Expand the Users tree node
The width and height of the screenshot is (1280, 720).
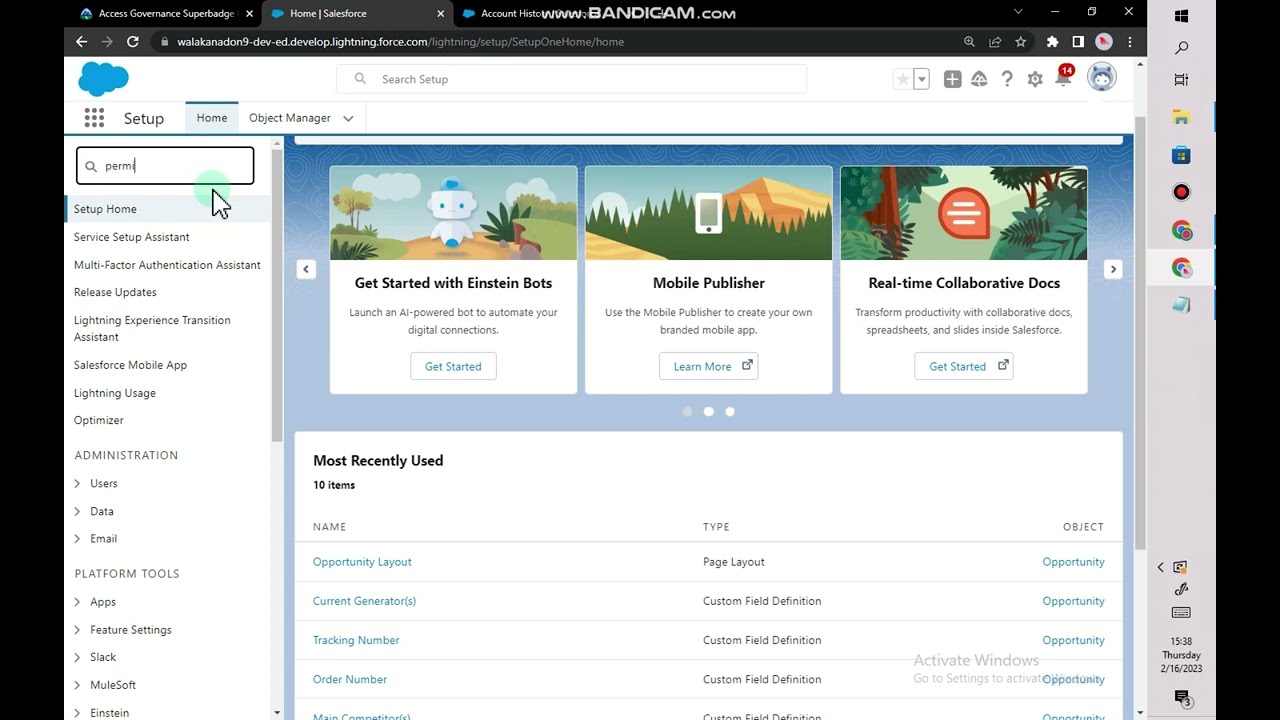(x=78, y=483)
